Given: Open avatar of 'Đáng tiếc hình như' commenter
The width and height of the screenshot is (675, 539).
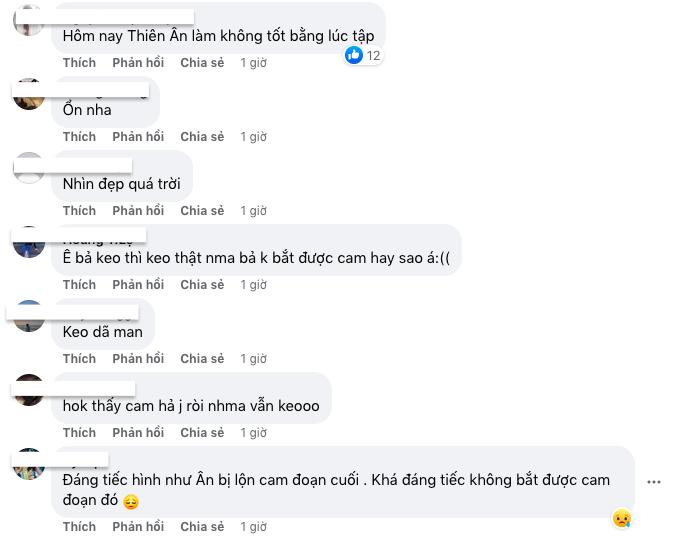Looking at the screenshot, I should click(29, 464).
